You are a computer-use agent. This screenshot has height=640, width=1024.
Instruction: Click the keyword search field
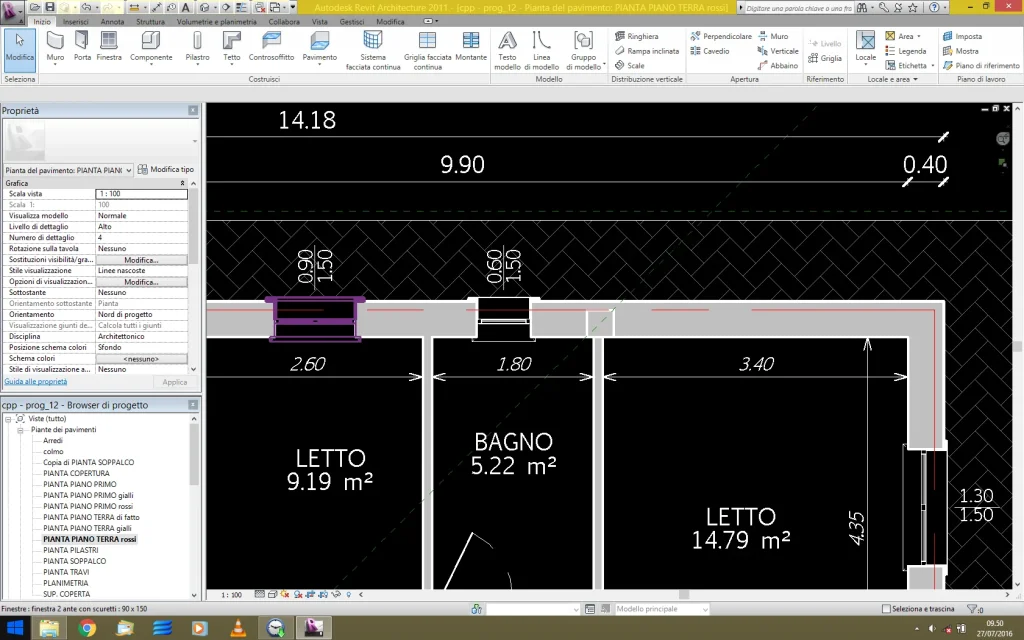point(798,8)
